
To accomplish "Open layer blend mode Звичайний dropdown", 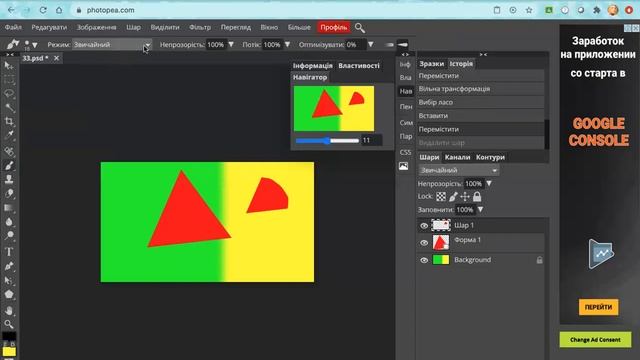I will pyautogui.click(x=458, y=170).
